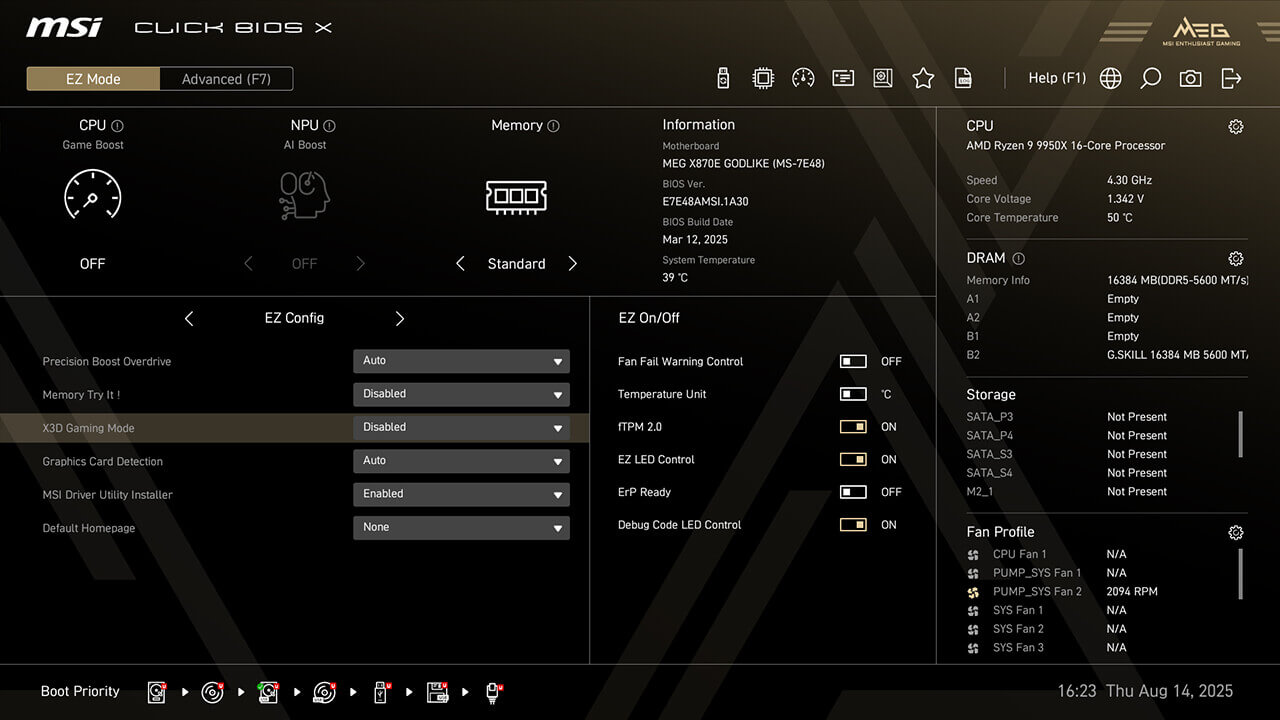Viewport: 1280px width, 720px height.
Task: Take a screenshot with the camera icon
Action: click(x=1190, y=78)
